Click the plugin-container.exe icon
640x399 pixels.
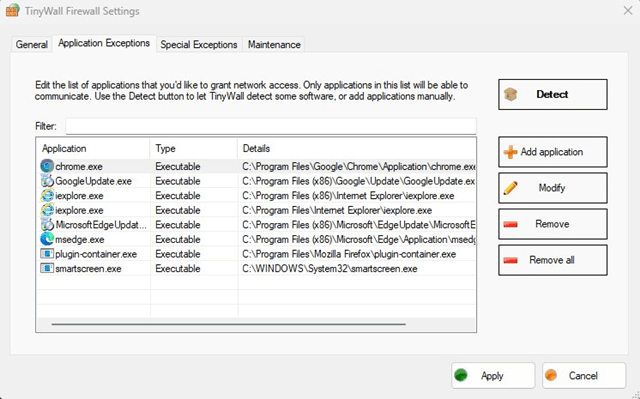click(47, 254)
